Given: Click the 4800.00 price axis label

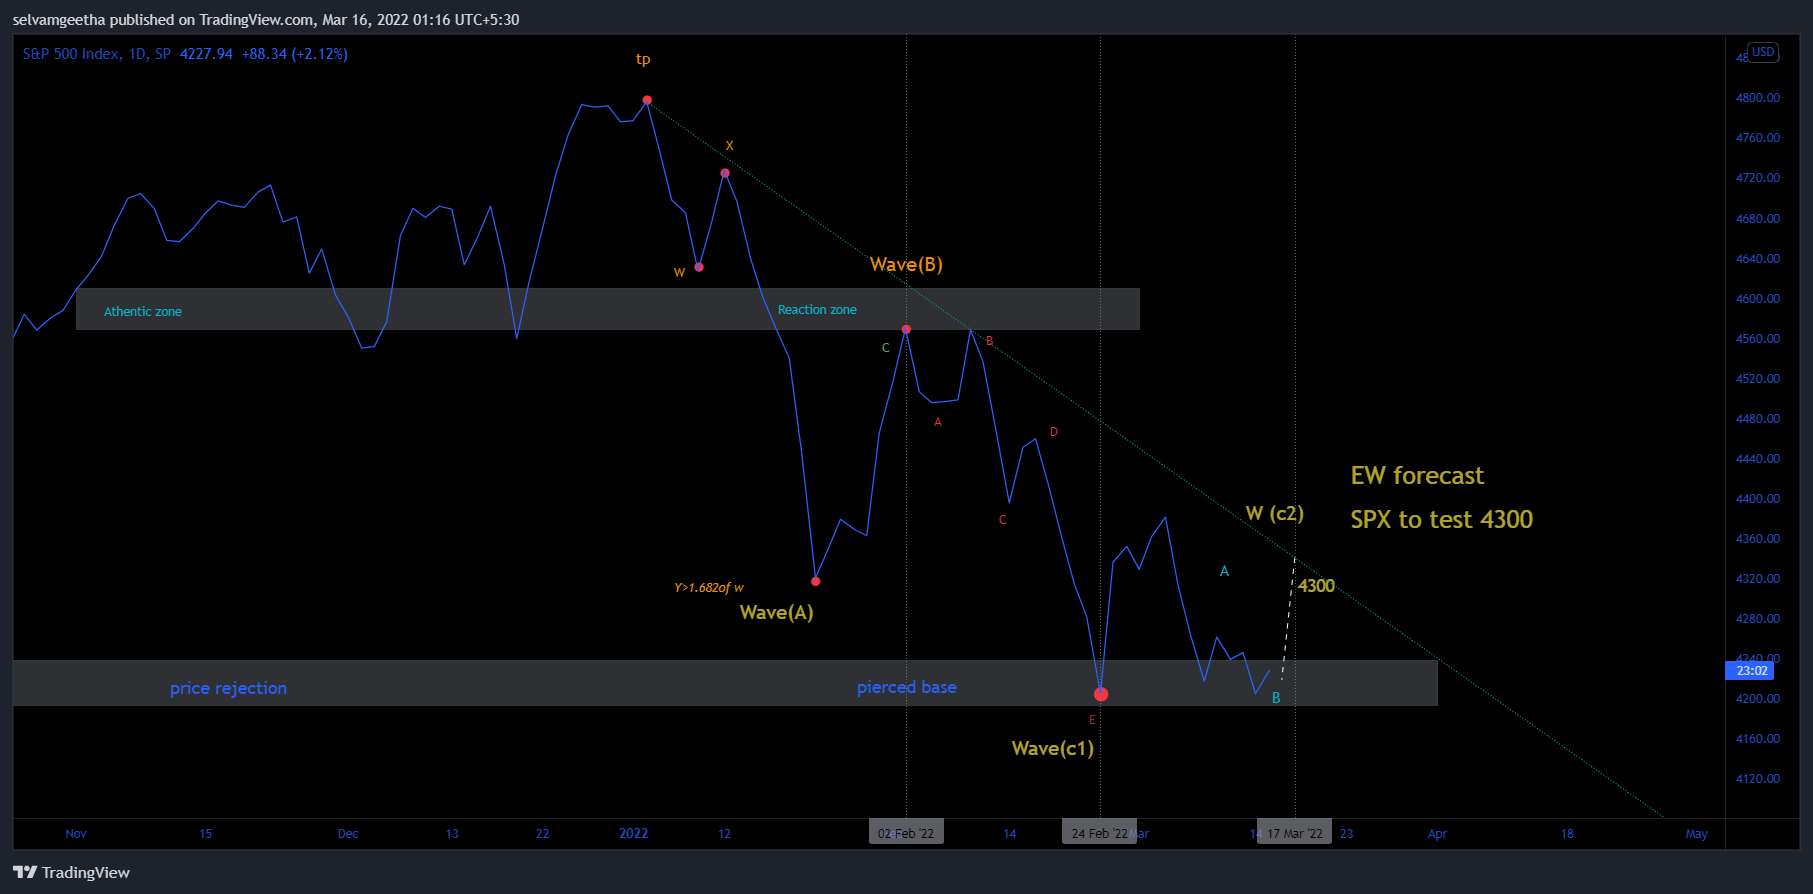Looking at the screenshot, I should (1758, 98).
